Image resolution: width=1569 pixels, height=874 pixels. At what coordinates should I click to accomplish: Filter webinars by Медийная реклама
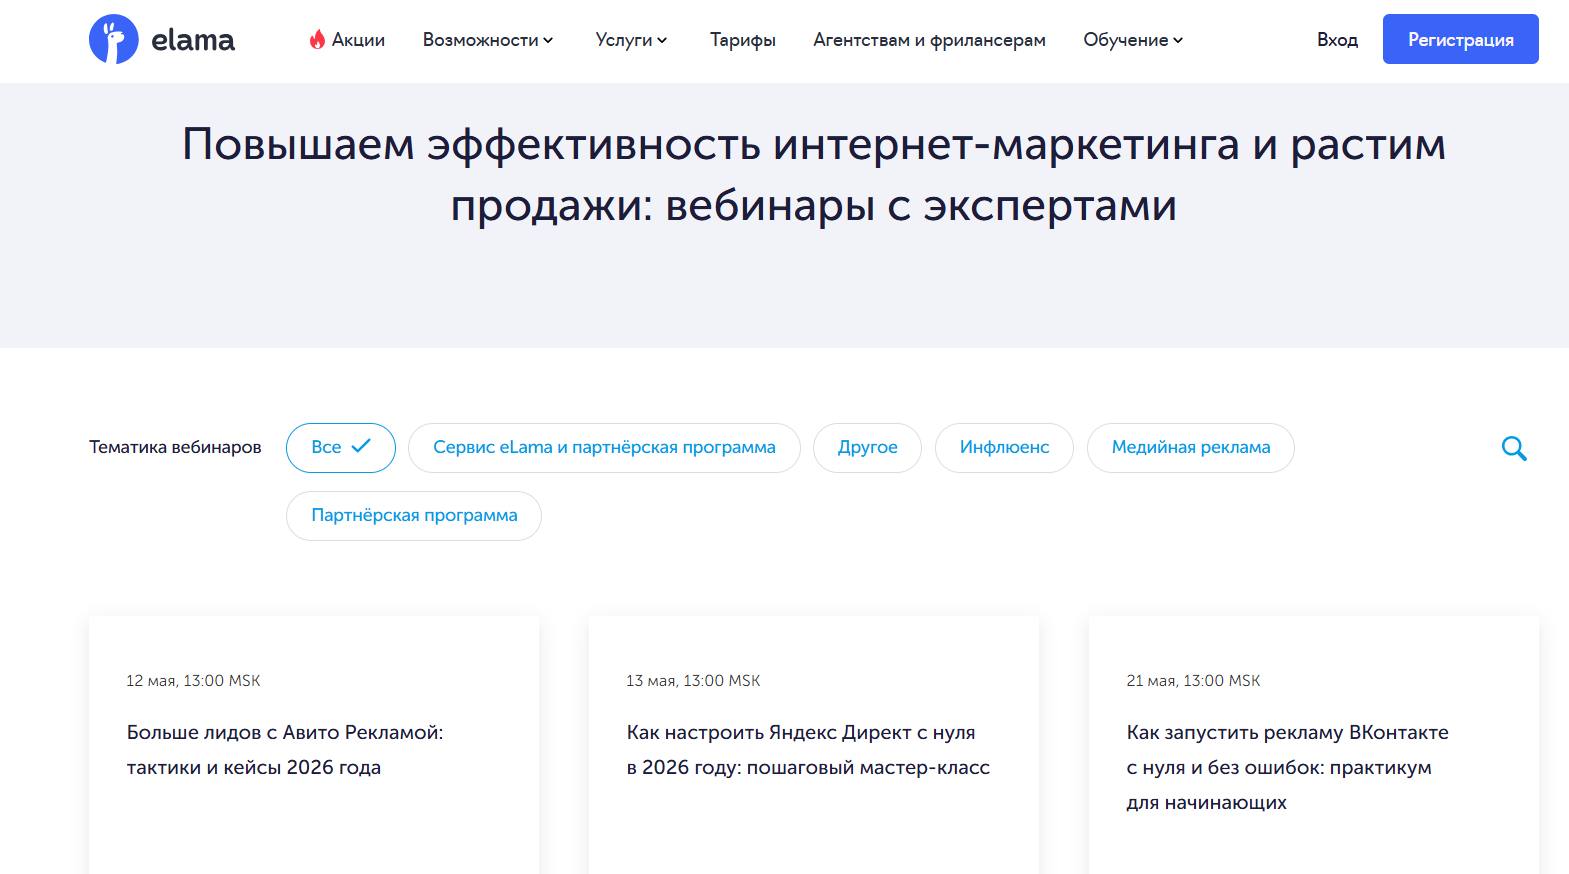[1191, 448]
